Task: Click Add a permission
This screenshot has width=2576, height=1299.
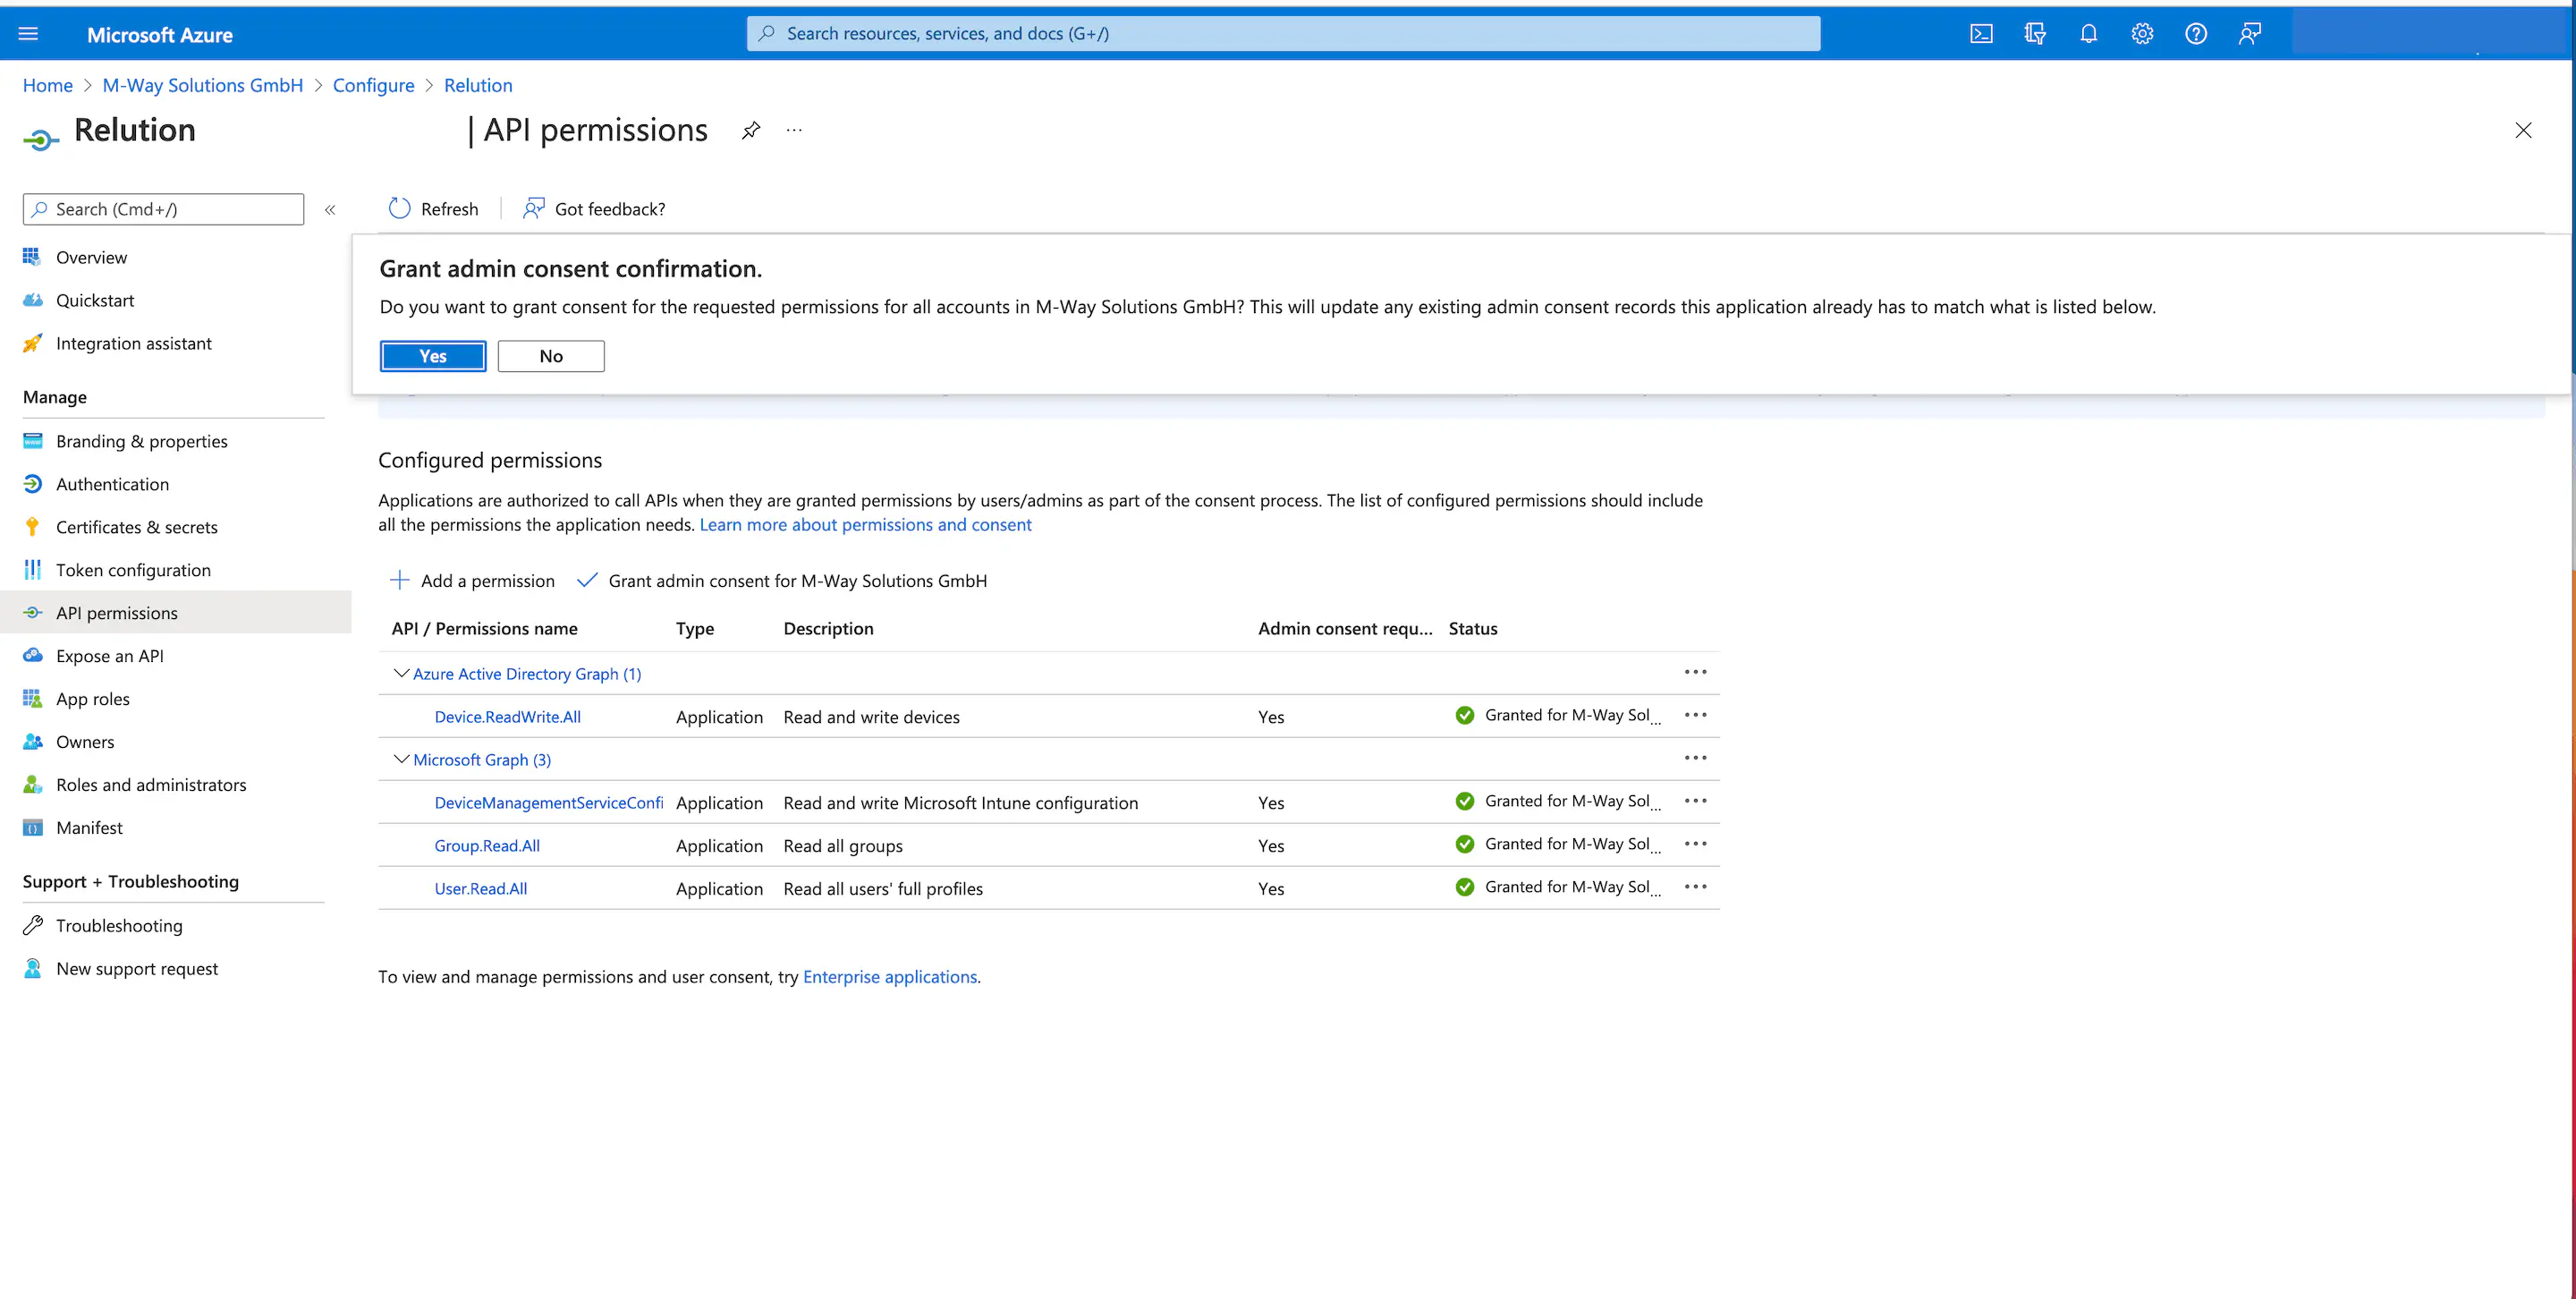Action: click(472, 581)
